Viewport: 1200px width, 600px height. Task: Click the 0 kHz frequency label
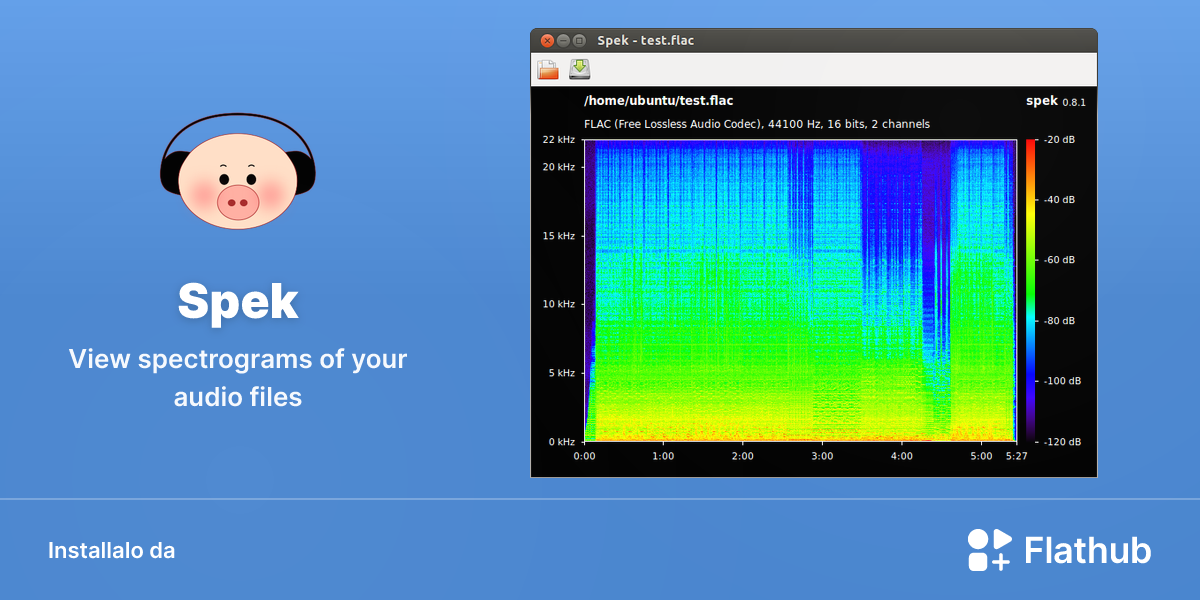pos(562,441)
